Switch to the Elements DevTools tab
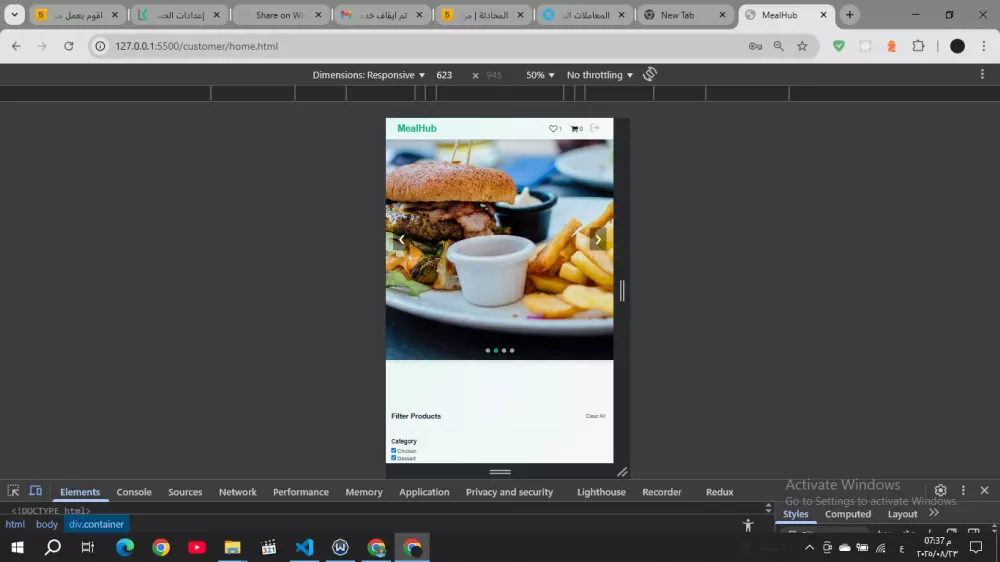This screenshot has height=562, width=1000. [80, 492]
